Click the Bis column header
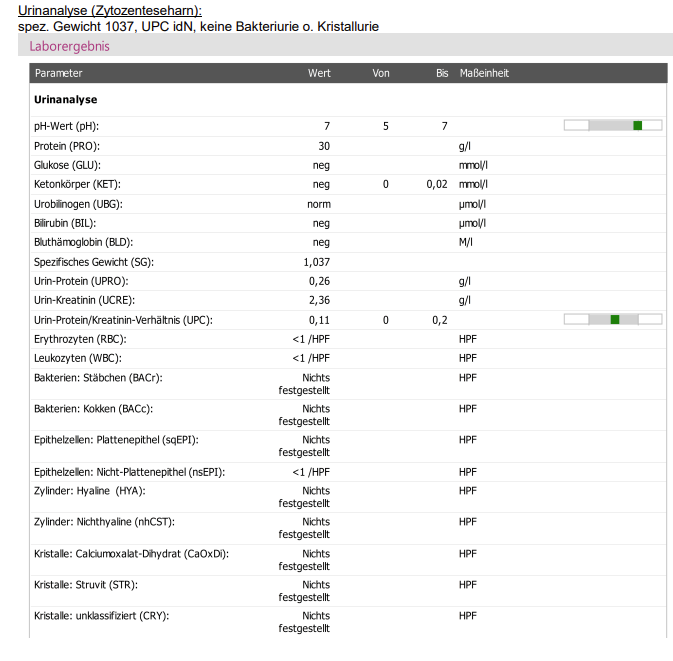 click(x=442, y=73)
